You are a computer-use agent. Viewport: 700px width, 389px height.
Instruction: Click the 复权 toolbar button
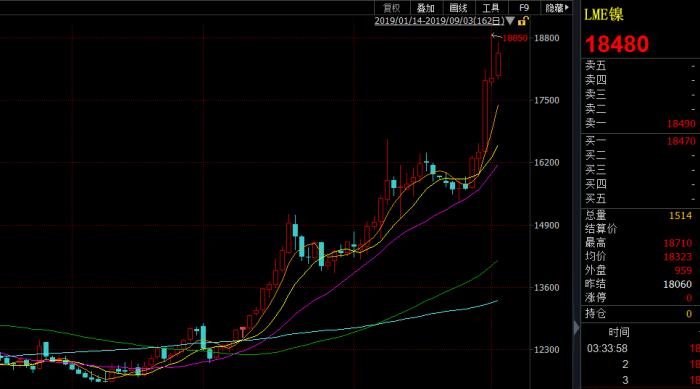pyautogui.click(x=392, y=8)
